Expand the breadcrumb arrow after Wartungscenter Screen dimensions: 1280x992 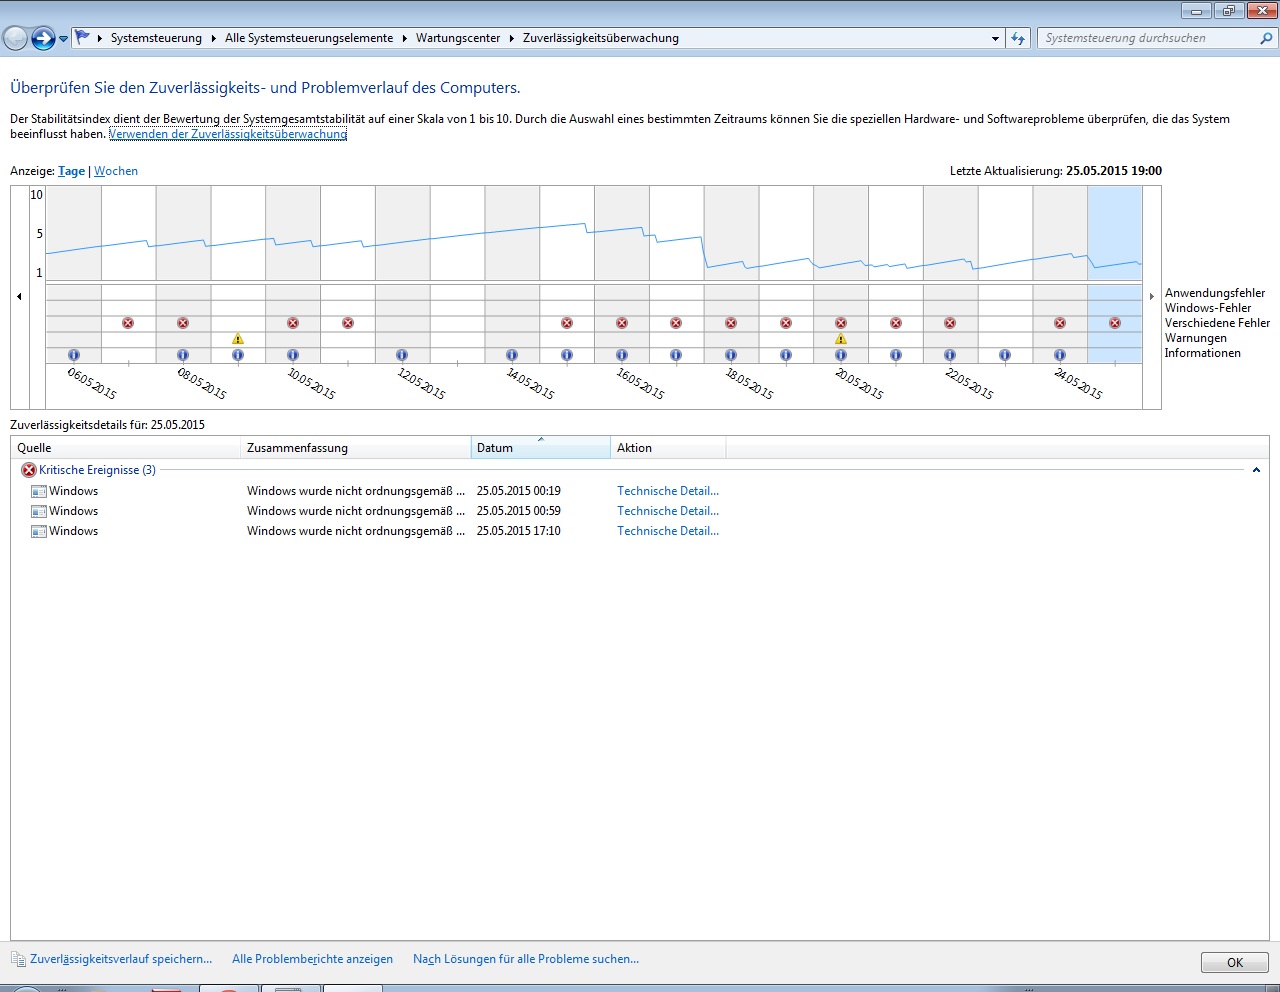[512, 38]
